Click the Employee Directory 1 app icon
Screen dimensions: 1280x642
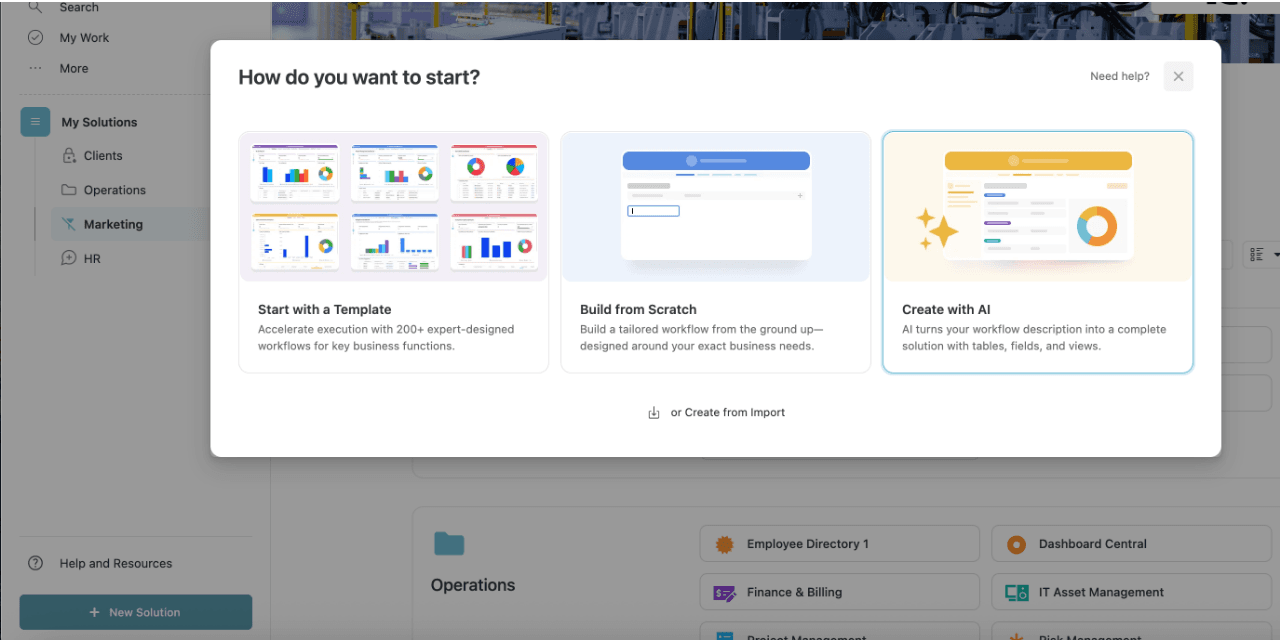(x=724, y=544)
